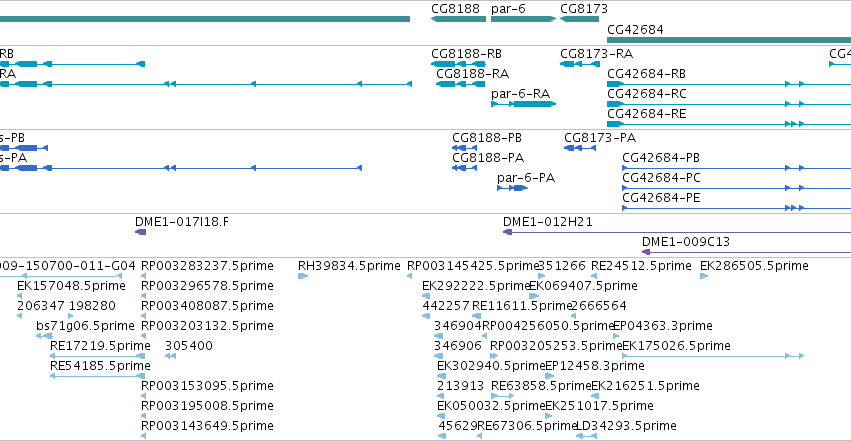This screenshot has height=441, width=851.
Task: Click the DME1-012H21 feature label
Action: click(548, 222)
